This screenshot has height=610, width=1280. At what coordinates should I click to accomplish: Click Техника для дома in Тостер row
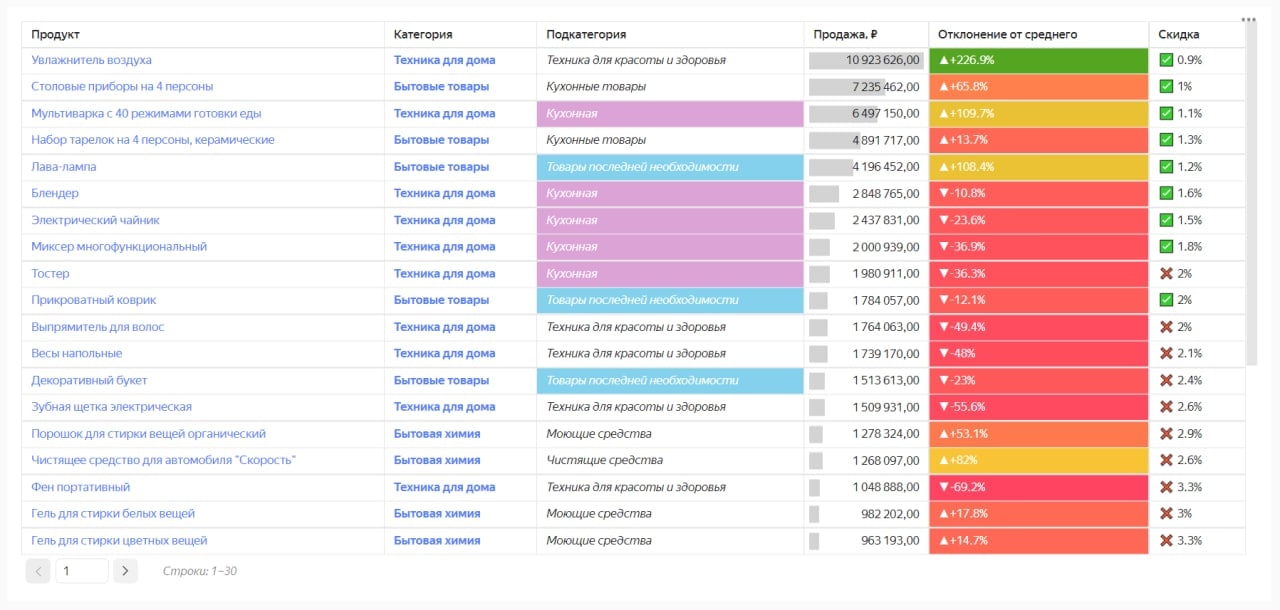[x=444, y=273]
